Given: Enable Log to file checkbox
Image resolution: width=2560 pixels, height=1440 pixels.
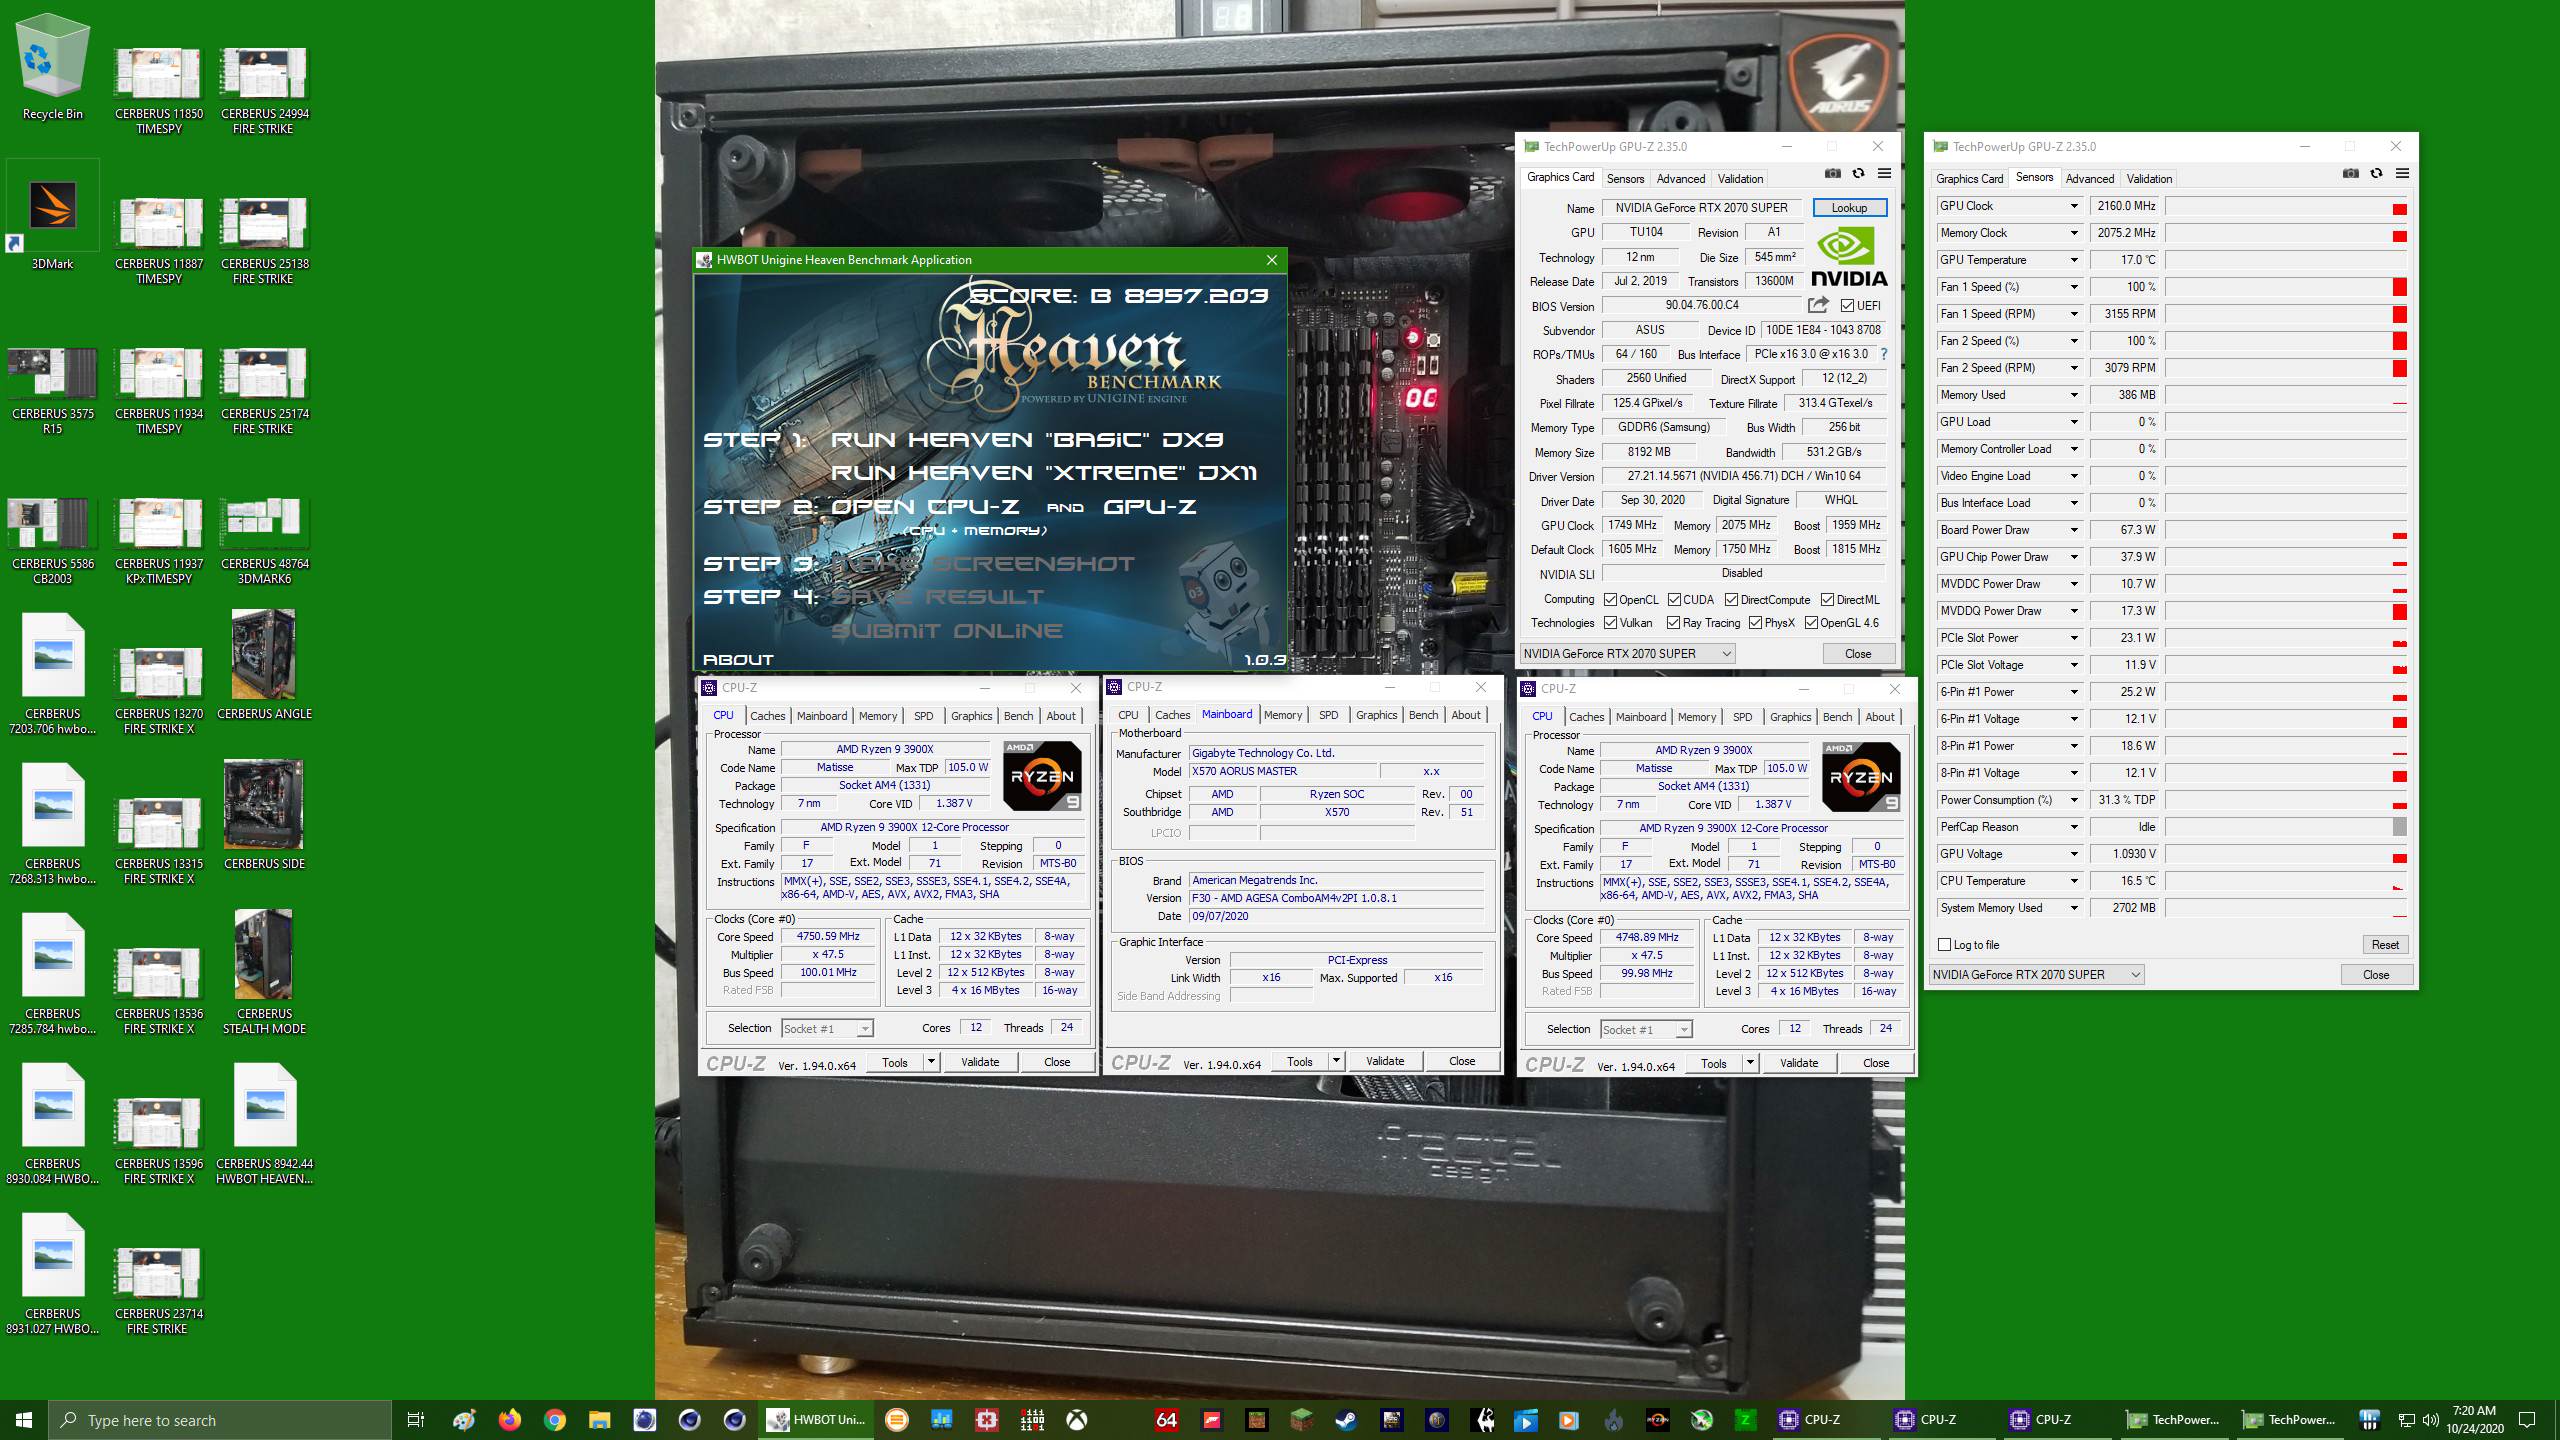Looking at the screenshot, I should (1944, 945).
